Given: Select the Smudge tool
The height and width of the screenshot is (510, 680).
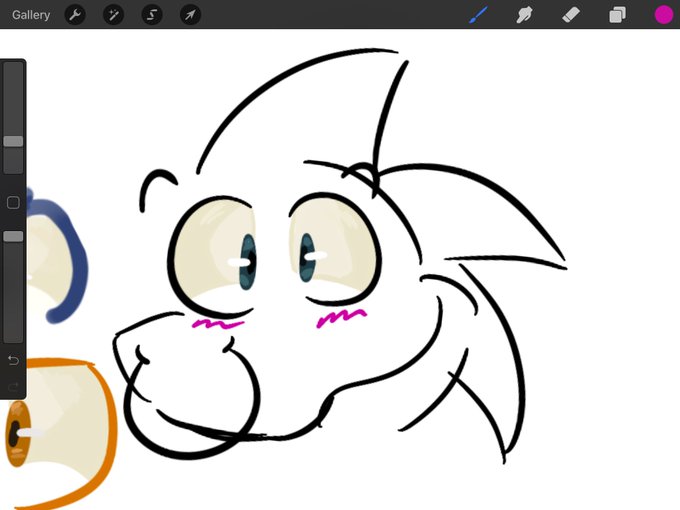Looking at the screenshot, I should point(524,15).
